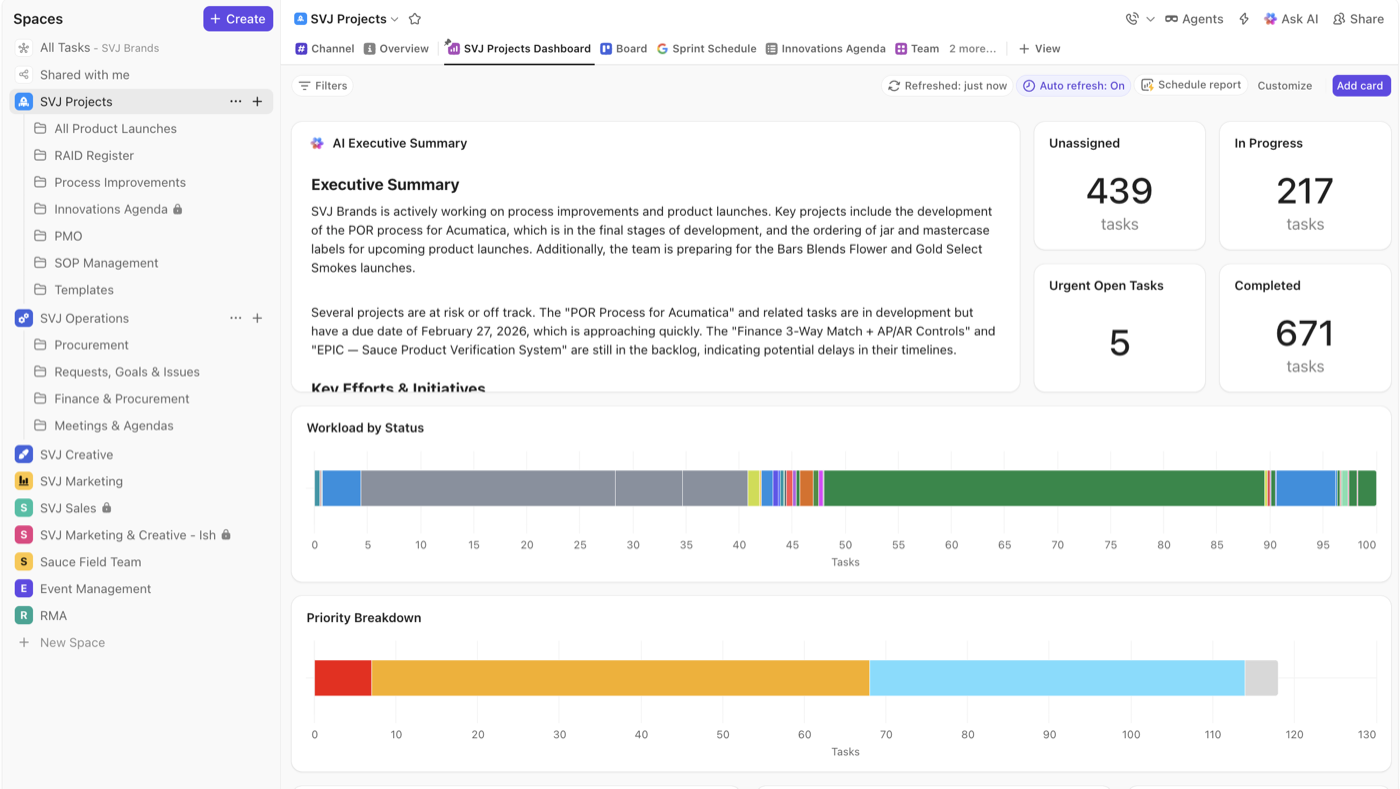Viewport: 1400px width, 789px height.
Task: Click the plus icon beside SVJ Operations space
Action: (x=257, y=318)
